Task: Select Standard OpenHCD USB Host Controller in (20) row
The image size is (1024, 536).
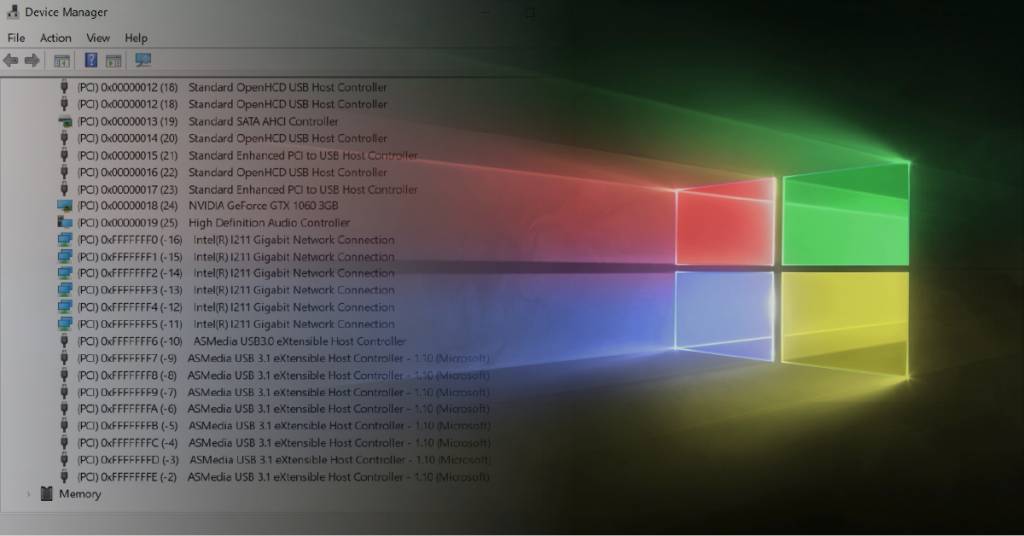Action: pos(287,138)
